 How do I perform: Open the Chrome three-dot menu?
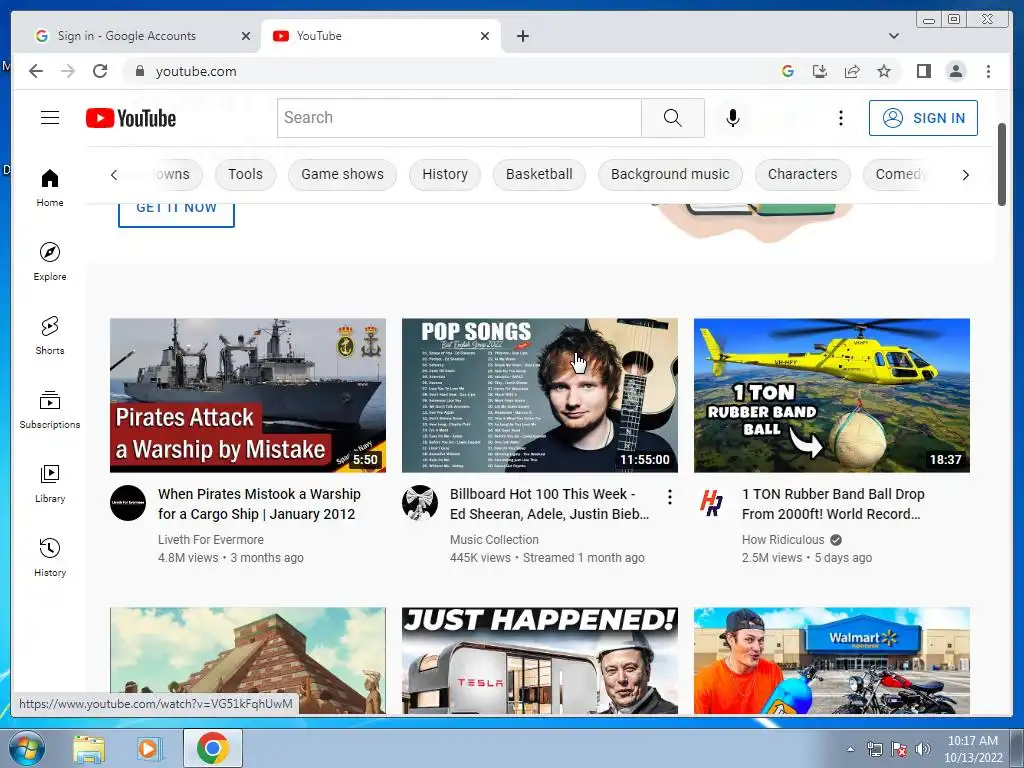pos(988,71)
